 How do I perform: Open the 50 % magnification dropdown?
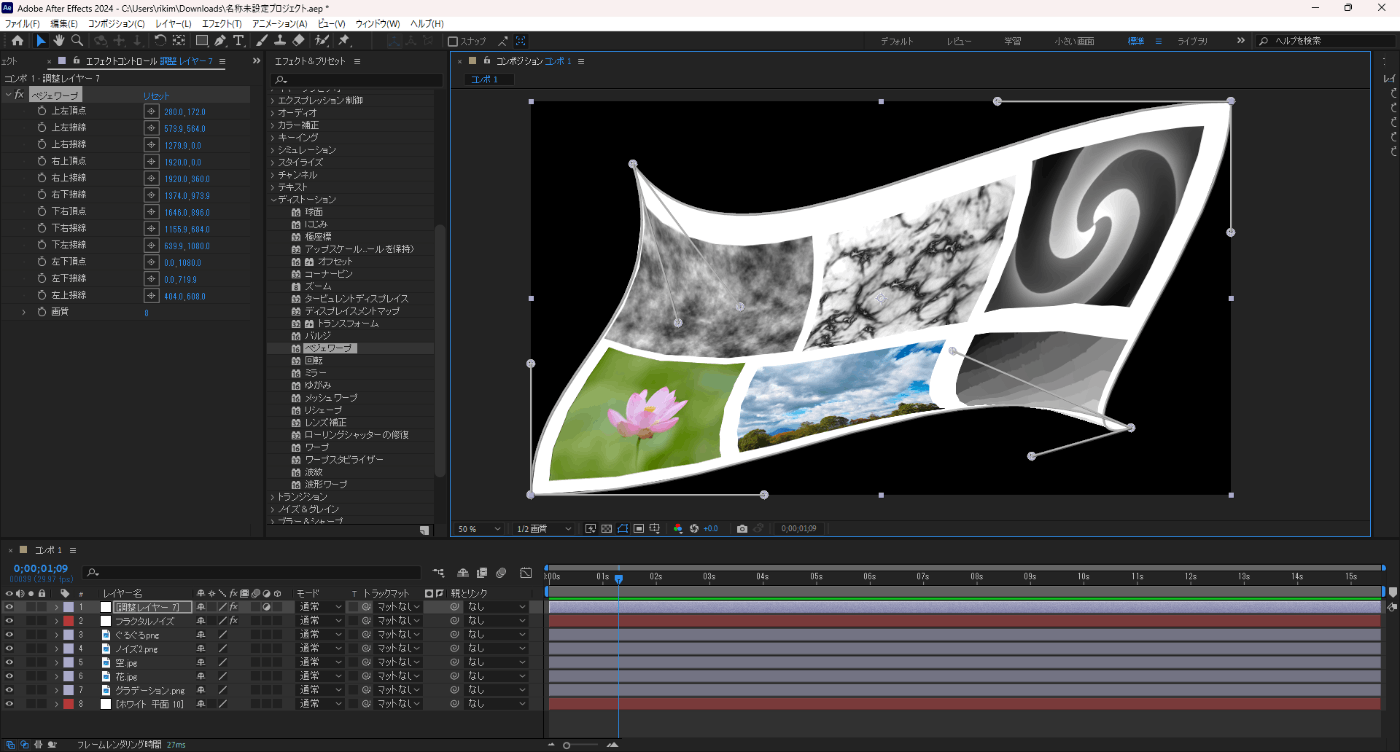tap(480, 528)
